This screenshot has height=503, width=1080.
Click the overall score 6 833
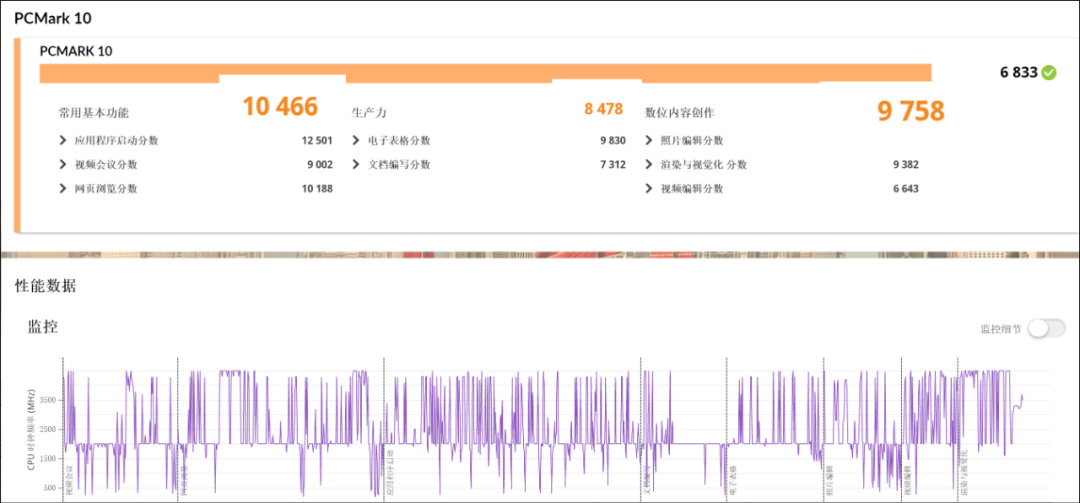point(1018,72)
